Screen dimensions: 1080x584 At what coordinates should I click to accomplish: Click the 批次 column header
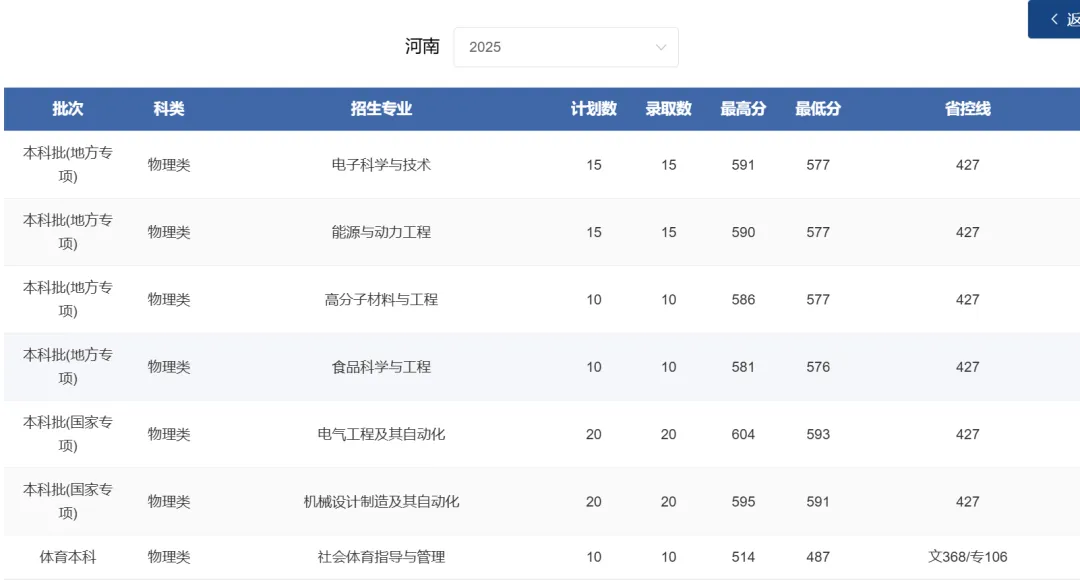click(68, 109)
